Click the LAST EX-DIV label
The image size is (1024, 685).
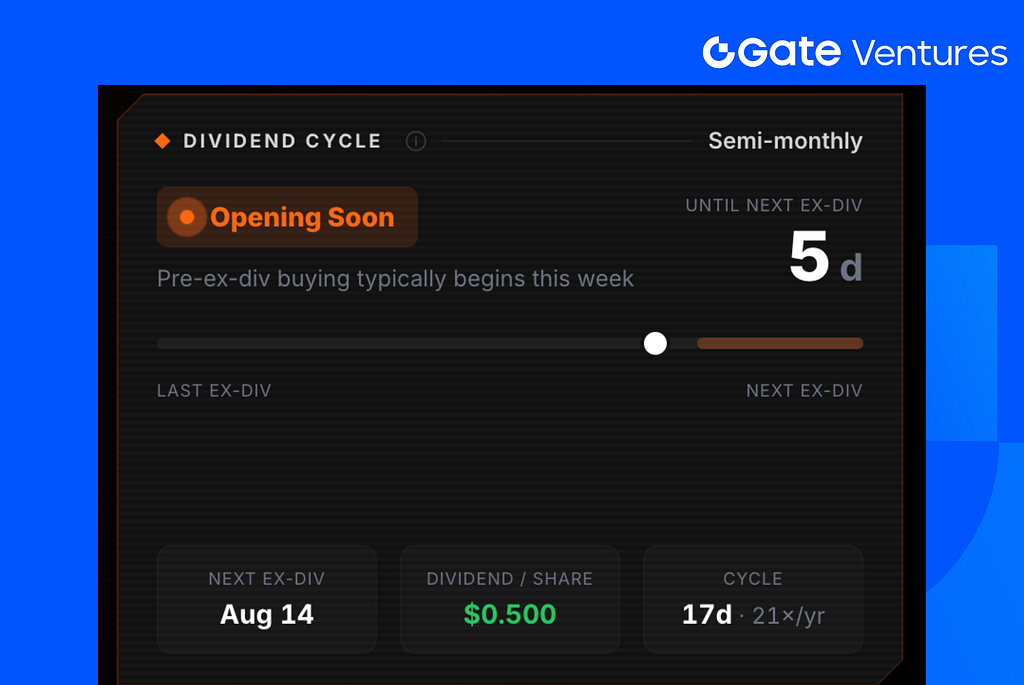pyautogui.click(x=214, y=390)
